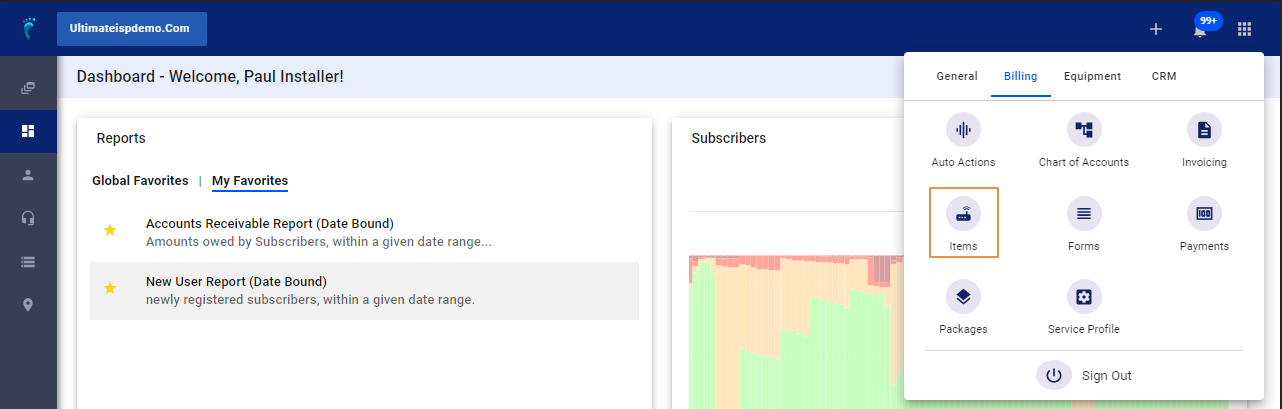Open the Service Profile icon
Viewport: 1282px width, 409px height.
[1084, 297]
